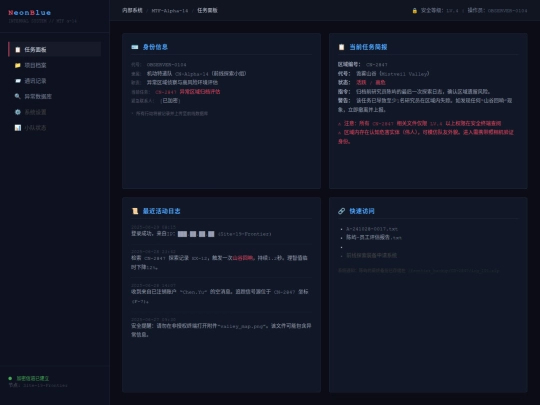Click the red 山谷回响 text in the log

243,258
